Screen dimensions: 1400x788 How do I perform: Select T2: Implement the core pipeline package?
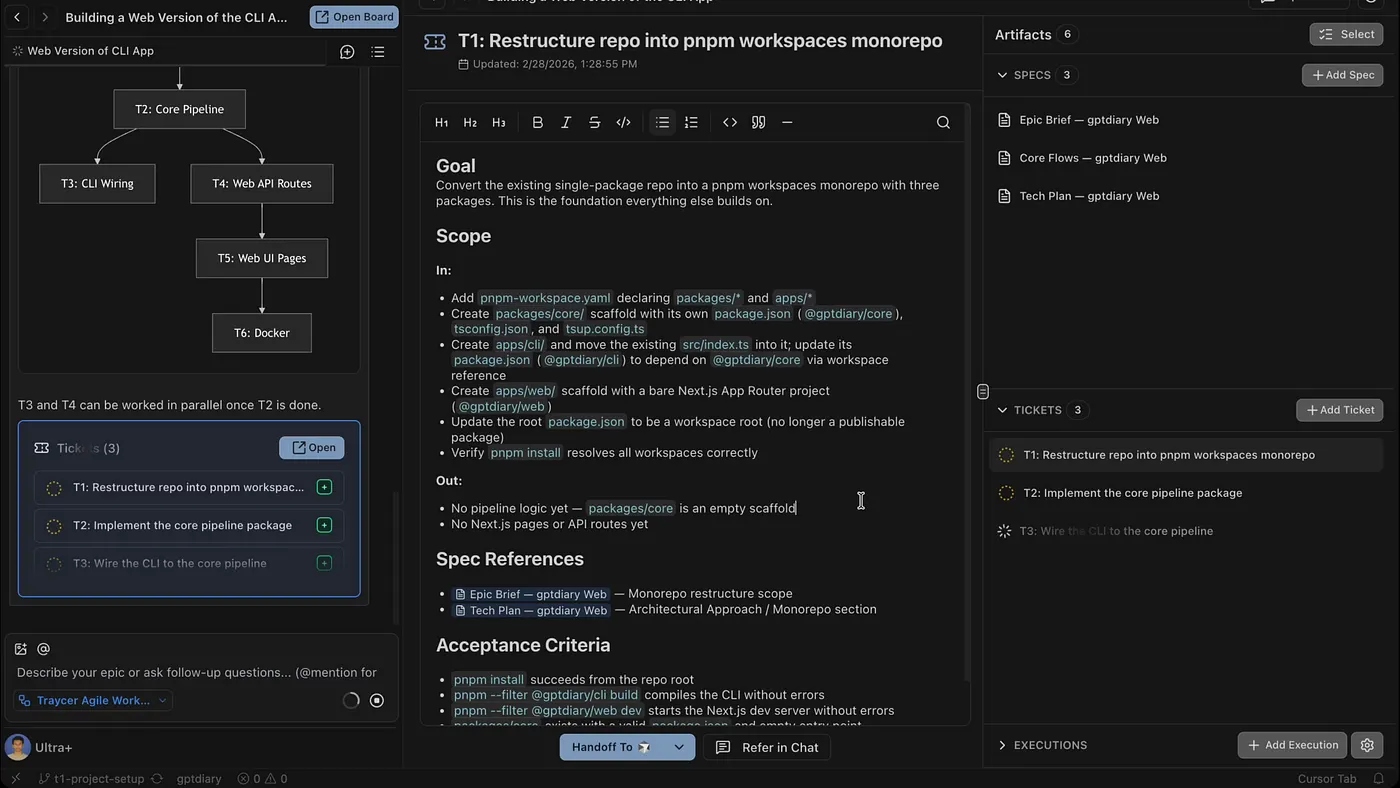[x=1187, y=493]
